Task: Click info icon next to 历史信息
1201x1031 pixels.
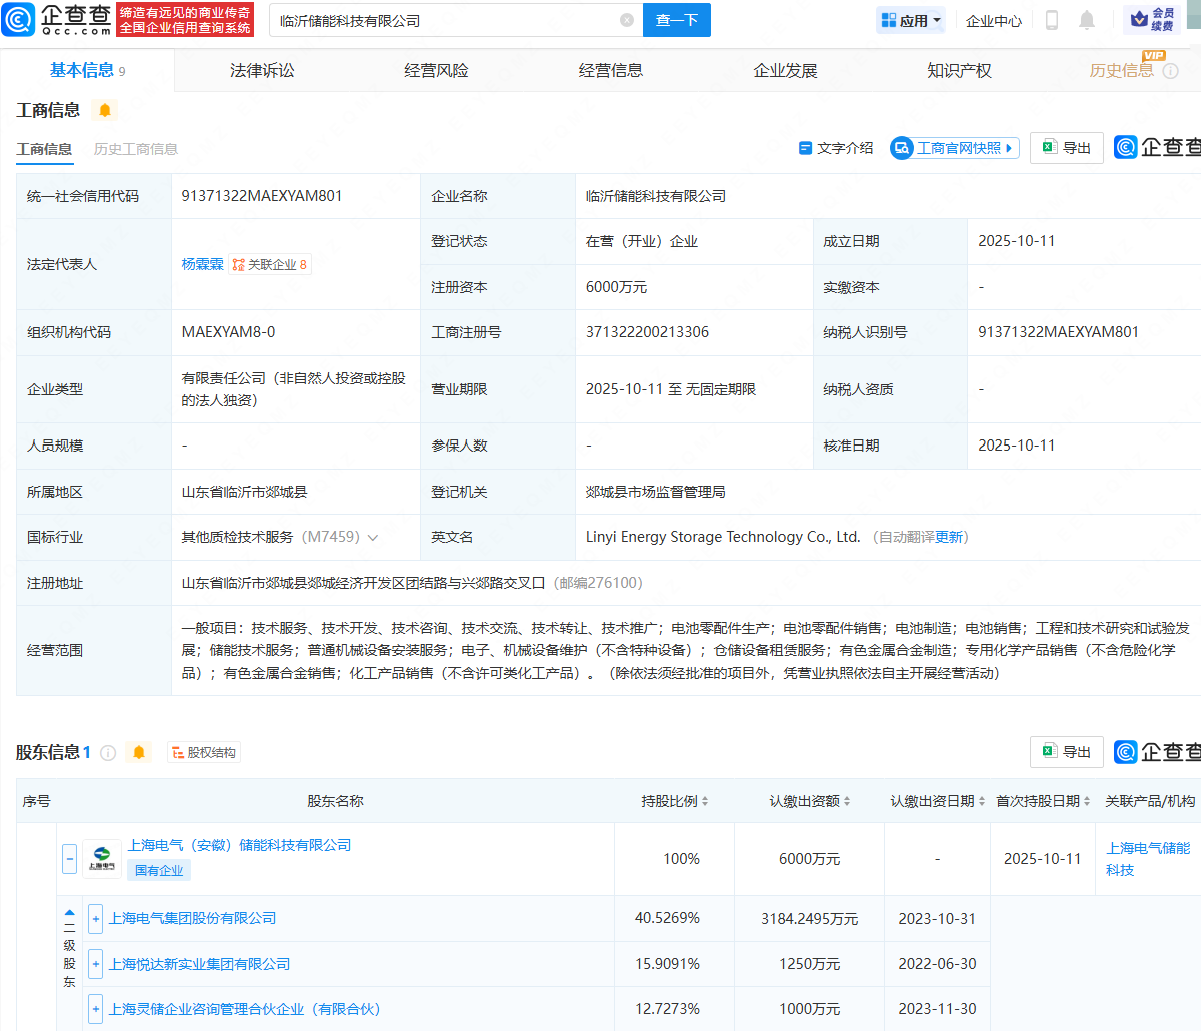Action: coord(1171,71)
